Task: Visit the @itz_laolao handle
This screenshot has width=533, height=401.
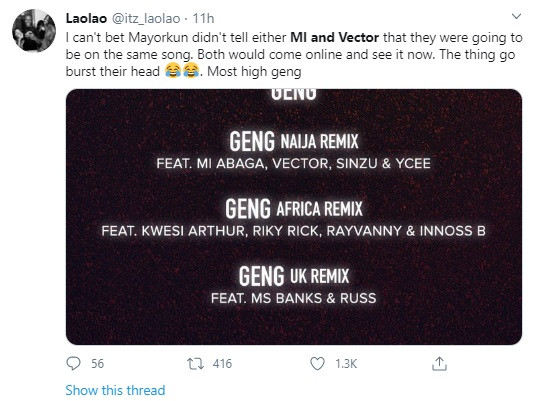Action: coord(146,19)
